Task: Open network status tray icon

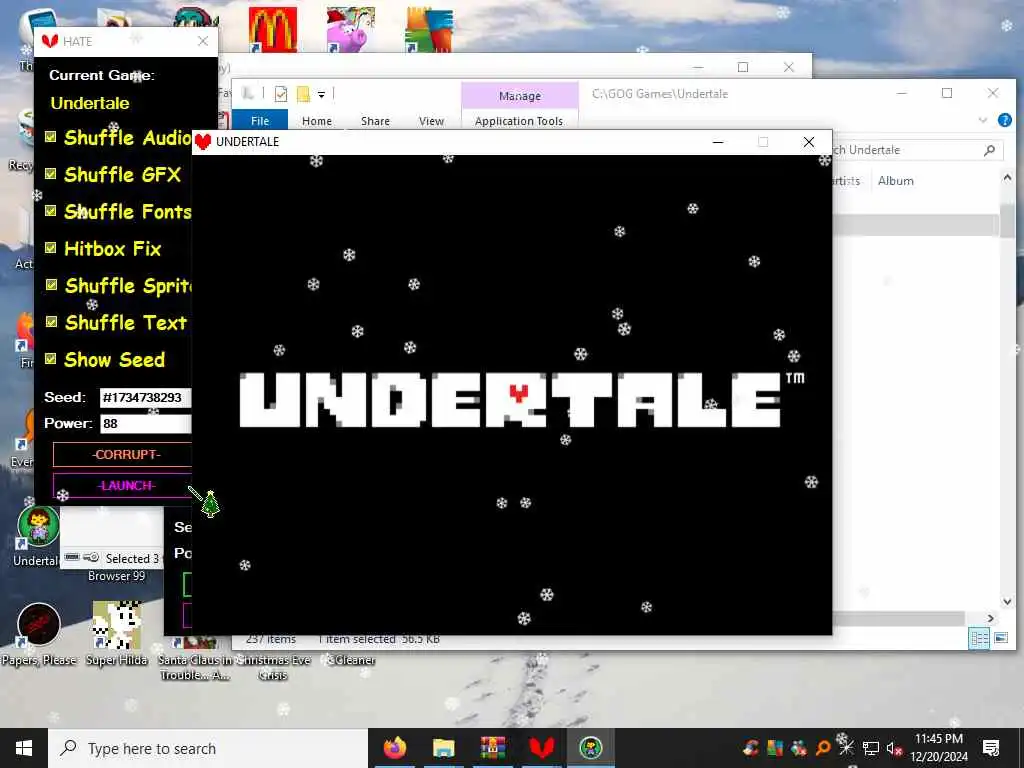Action: tap(871, 748)
